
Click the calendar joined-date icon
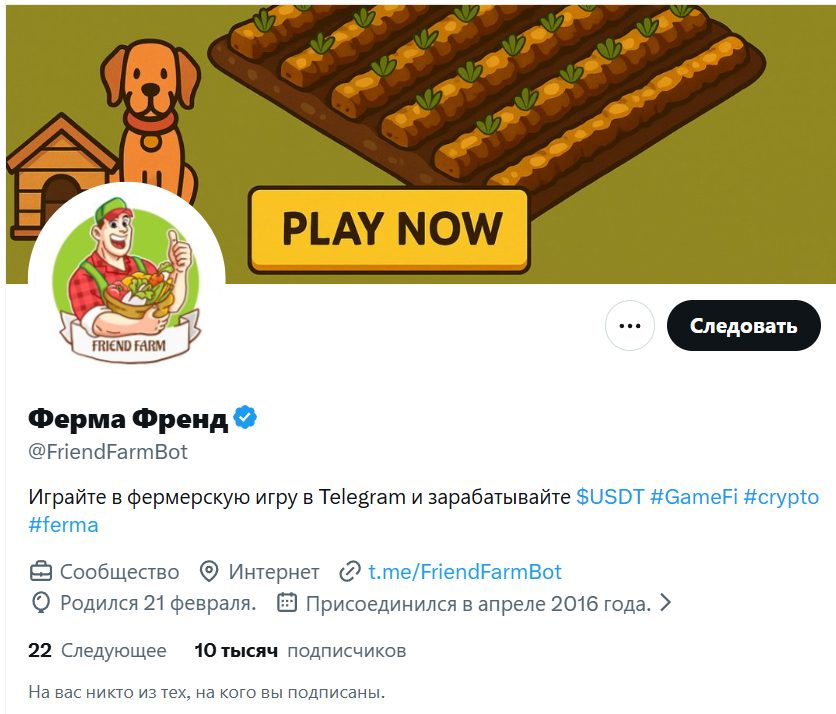(287, 603)
